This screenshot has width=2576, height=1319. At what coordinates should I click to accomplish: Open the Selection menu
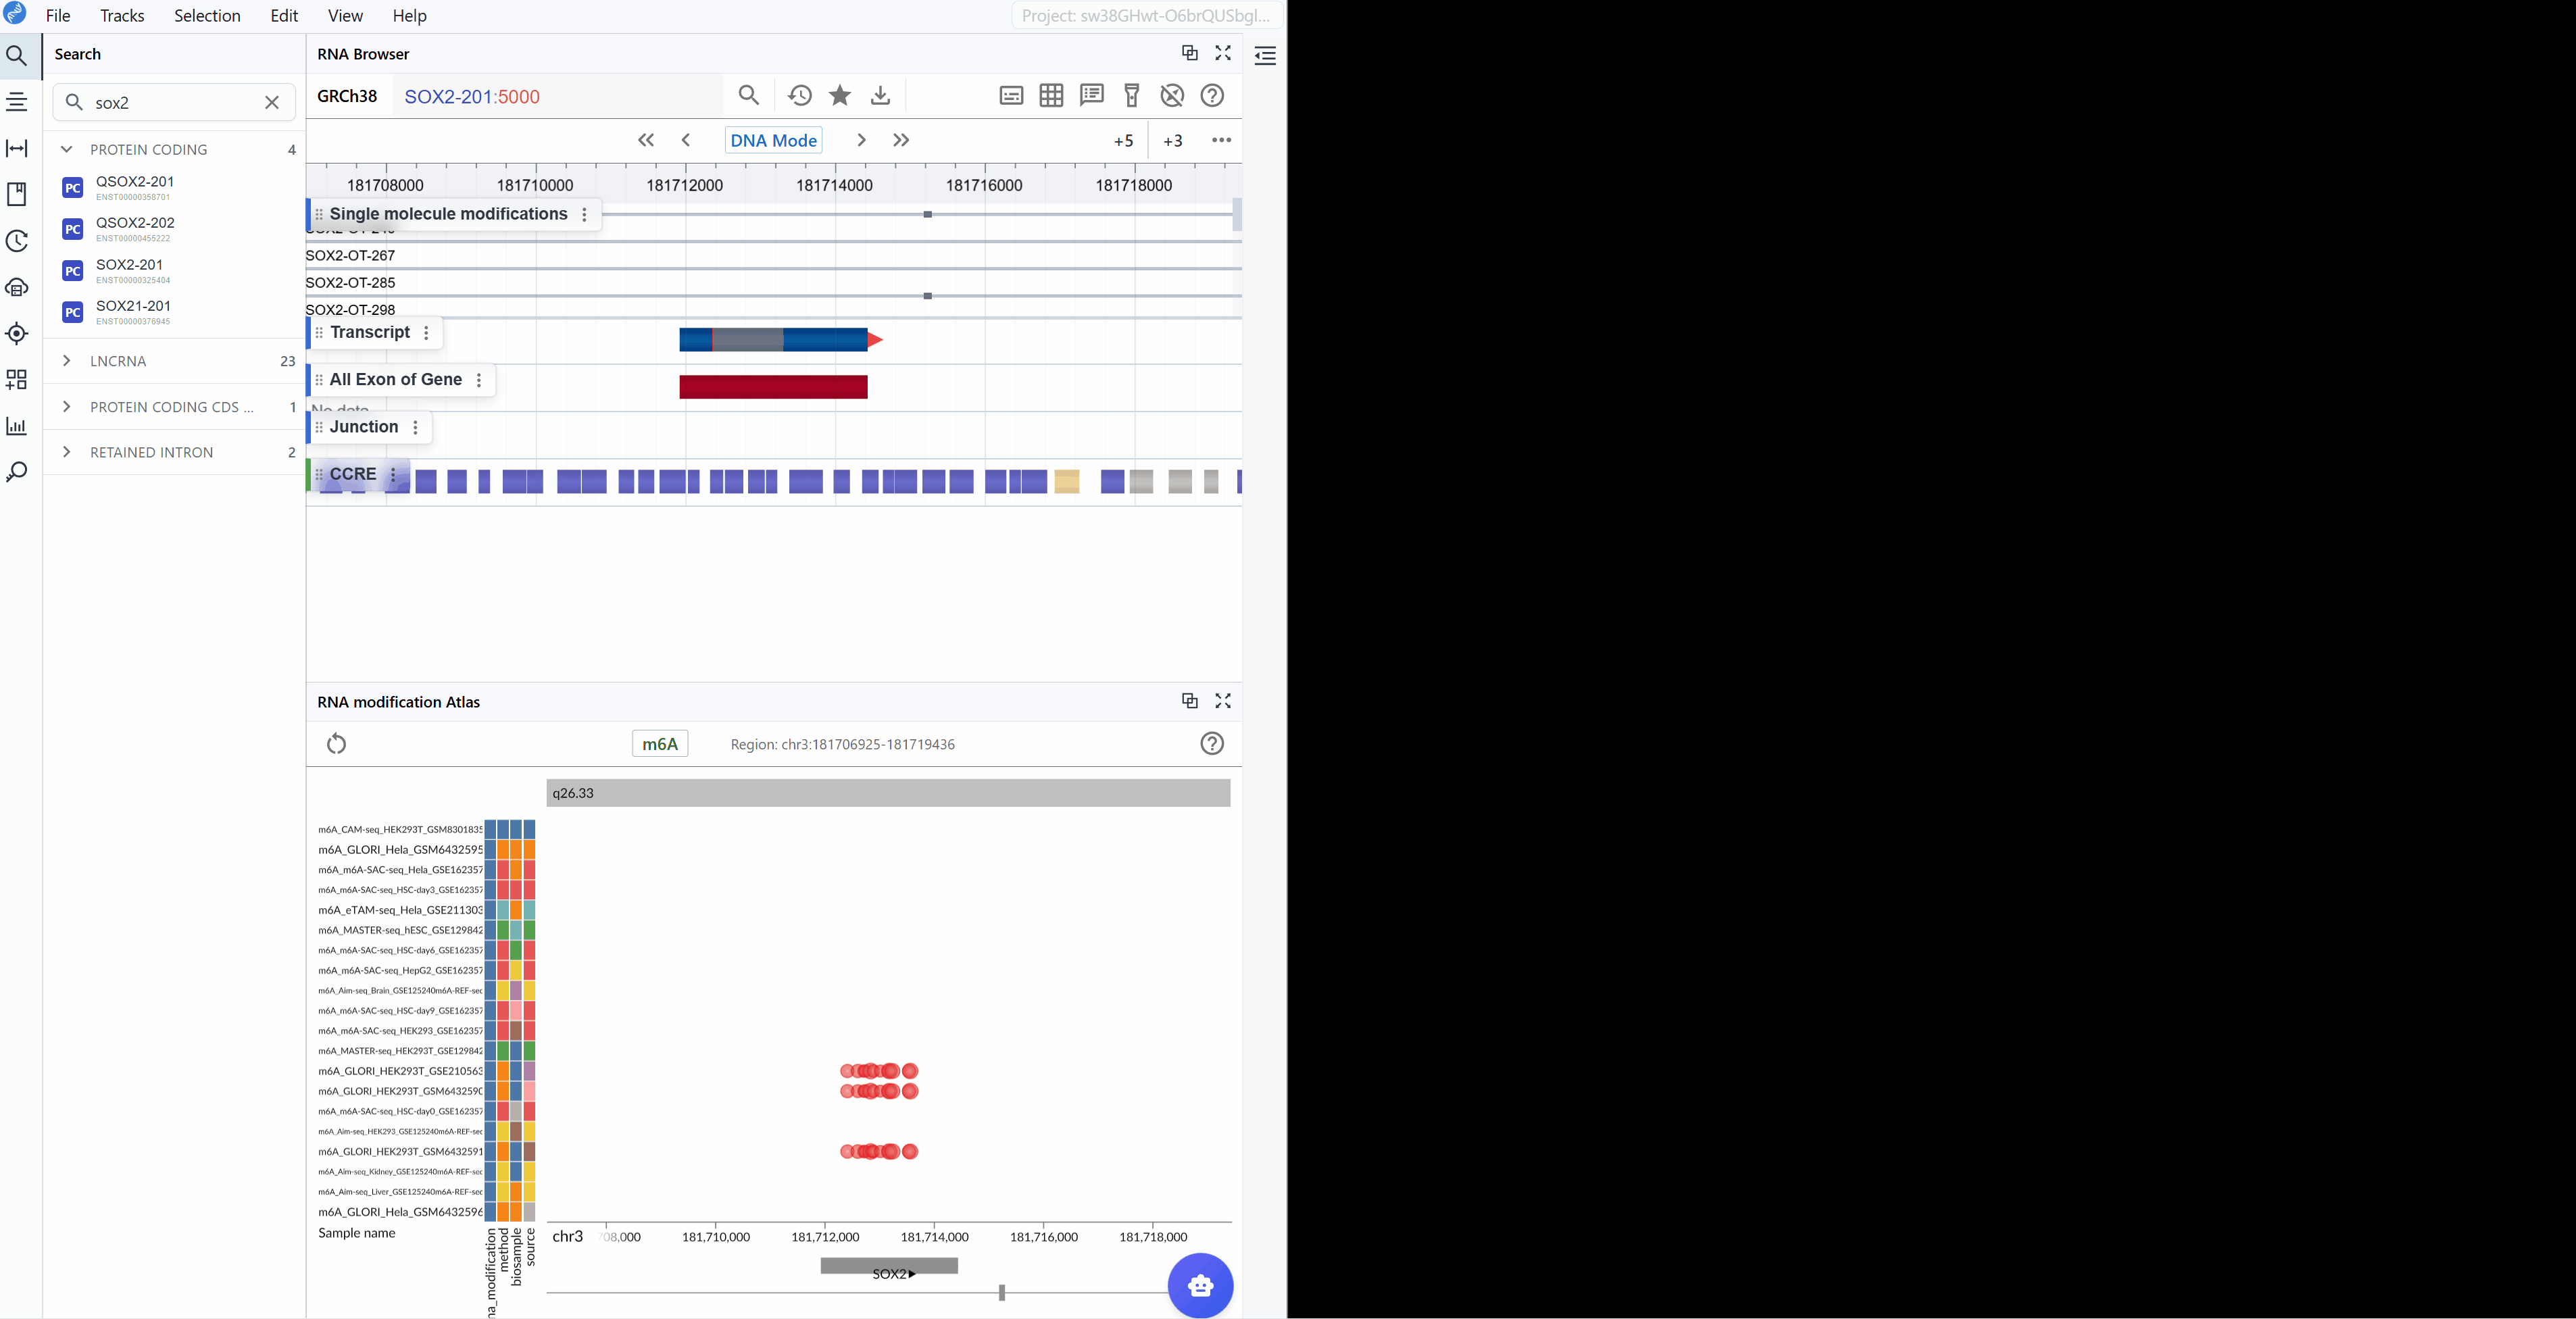coord(207,16)
